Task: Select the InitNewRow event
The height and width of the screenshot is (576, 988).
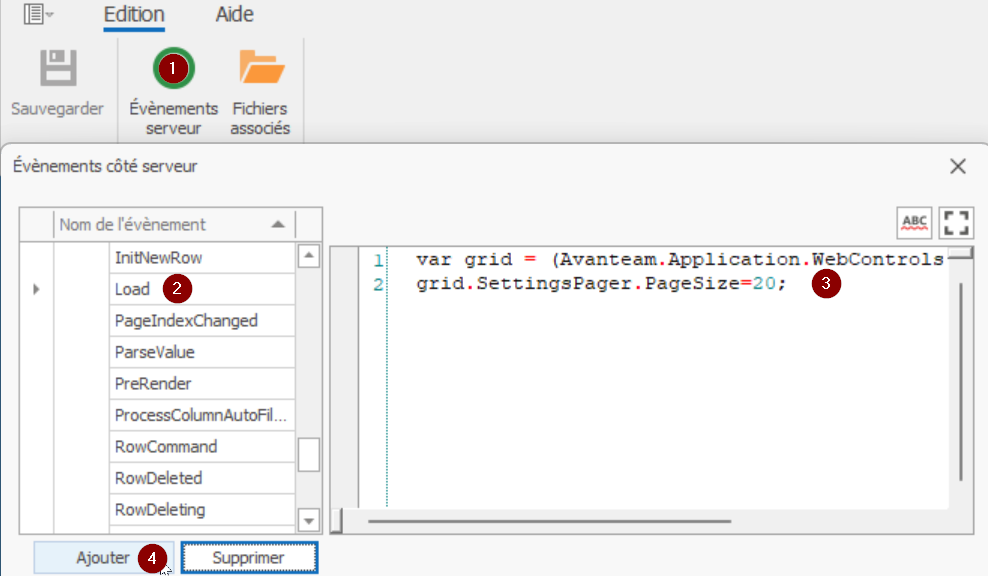Action: [159, 258]
